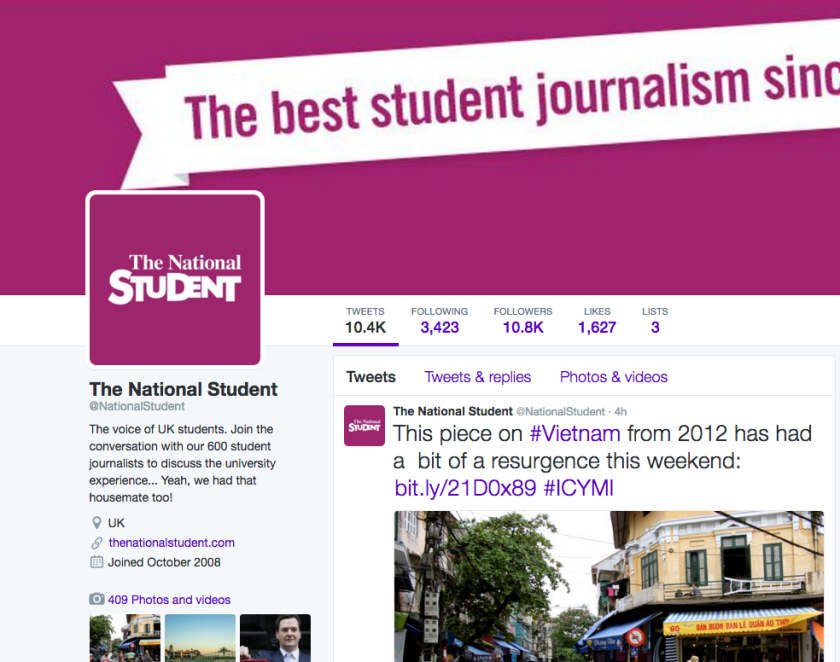The height and width of the screenshot is (662, 840).
Task: Show the Lists 3 stat
Action: pos(655,320)
